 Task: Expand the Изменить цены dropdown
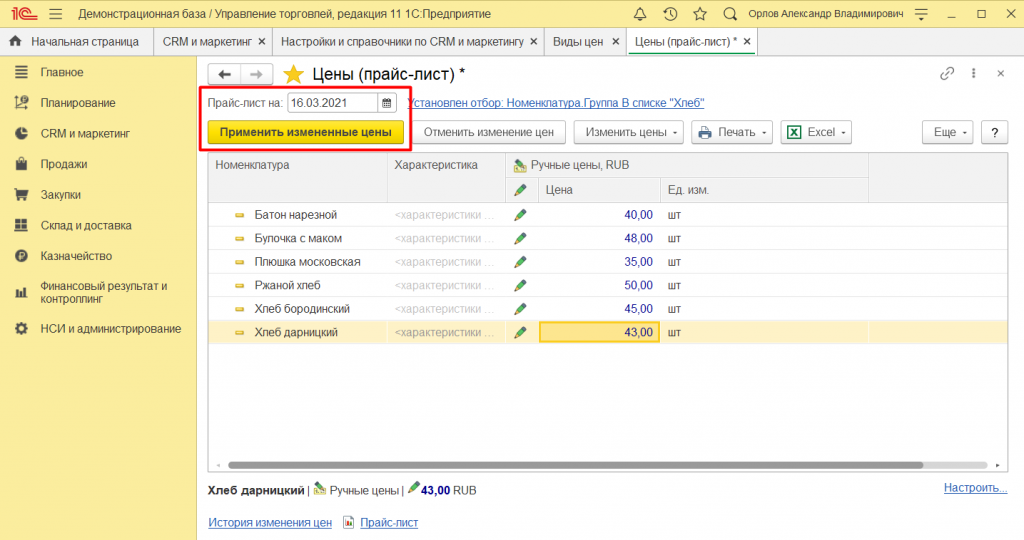click(628, 132)
